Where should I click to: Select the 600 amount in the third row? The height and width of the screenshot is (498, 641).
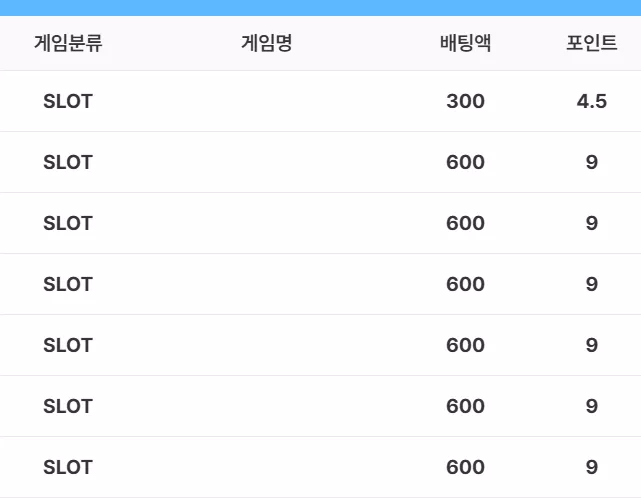coord(465,223)
